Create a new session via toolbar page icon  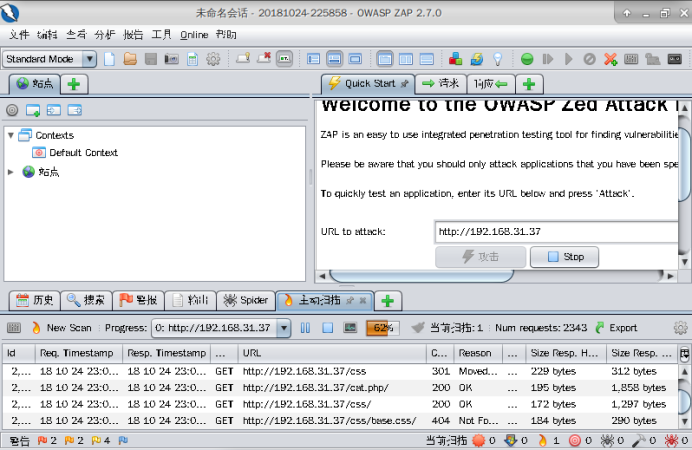point(109,59)
